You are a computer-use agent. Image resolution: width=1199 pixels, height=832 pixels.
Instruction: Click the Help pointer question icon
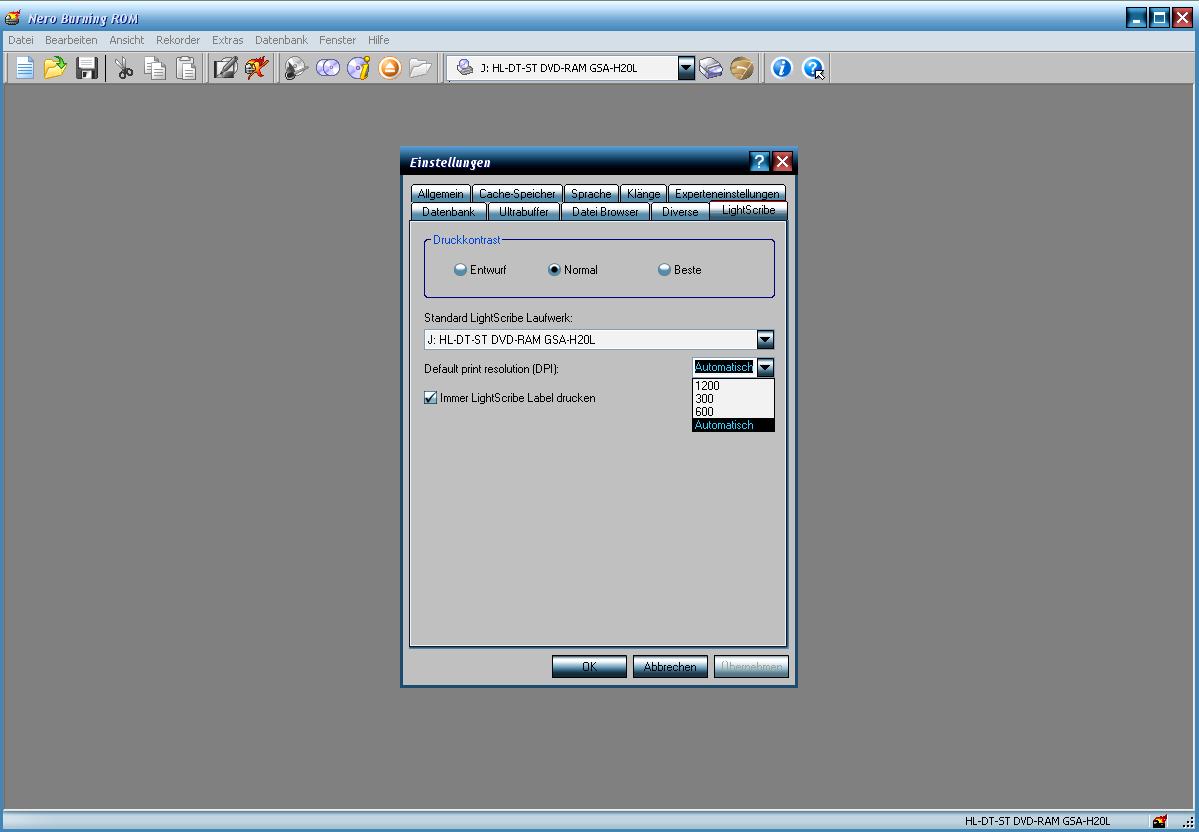[x=813, y=68]
